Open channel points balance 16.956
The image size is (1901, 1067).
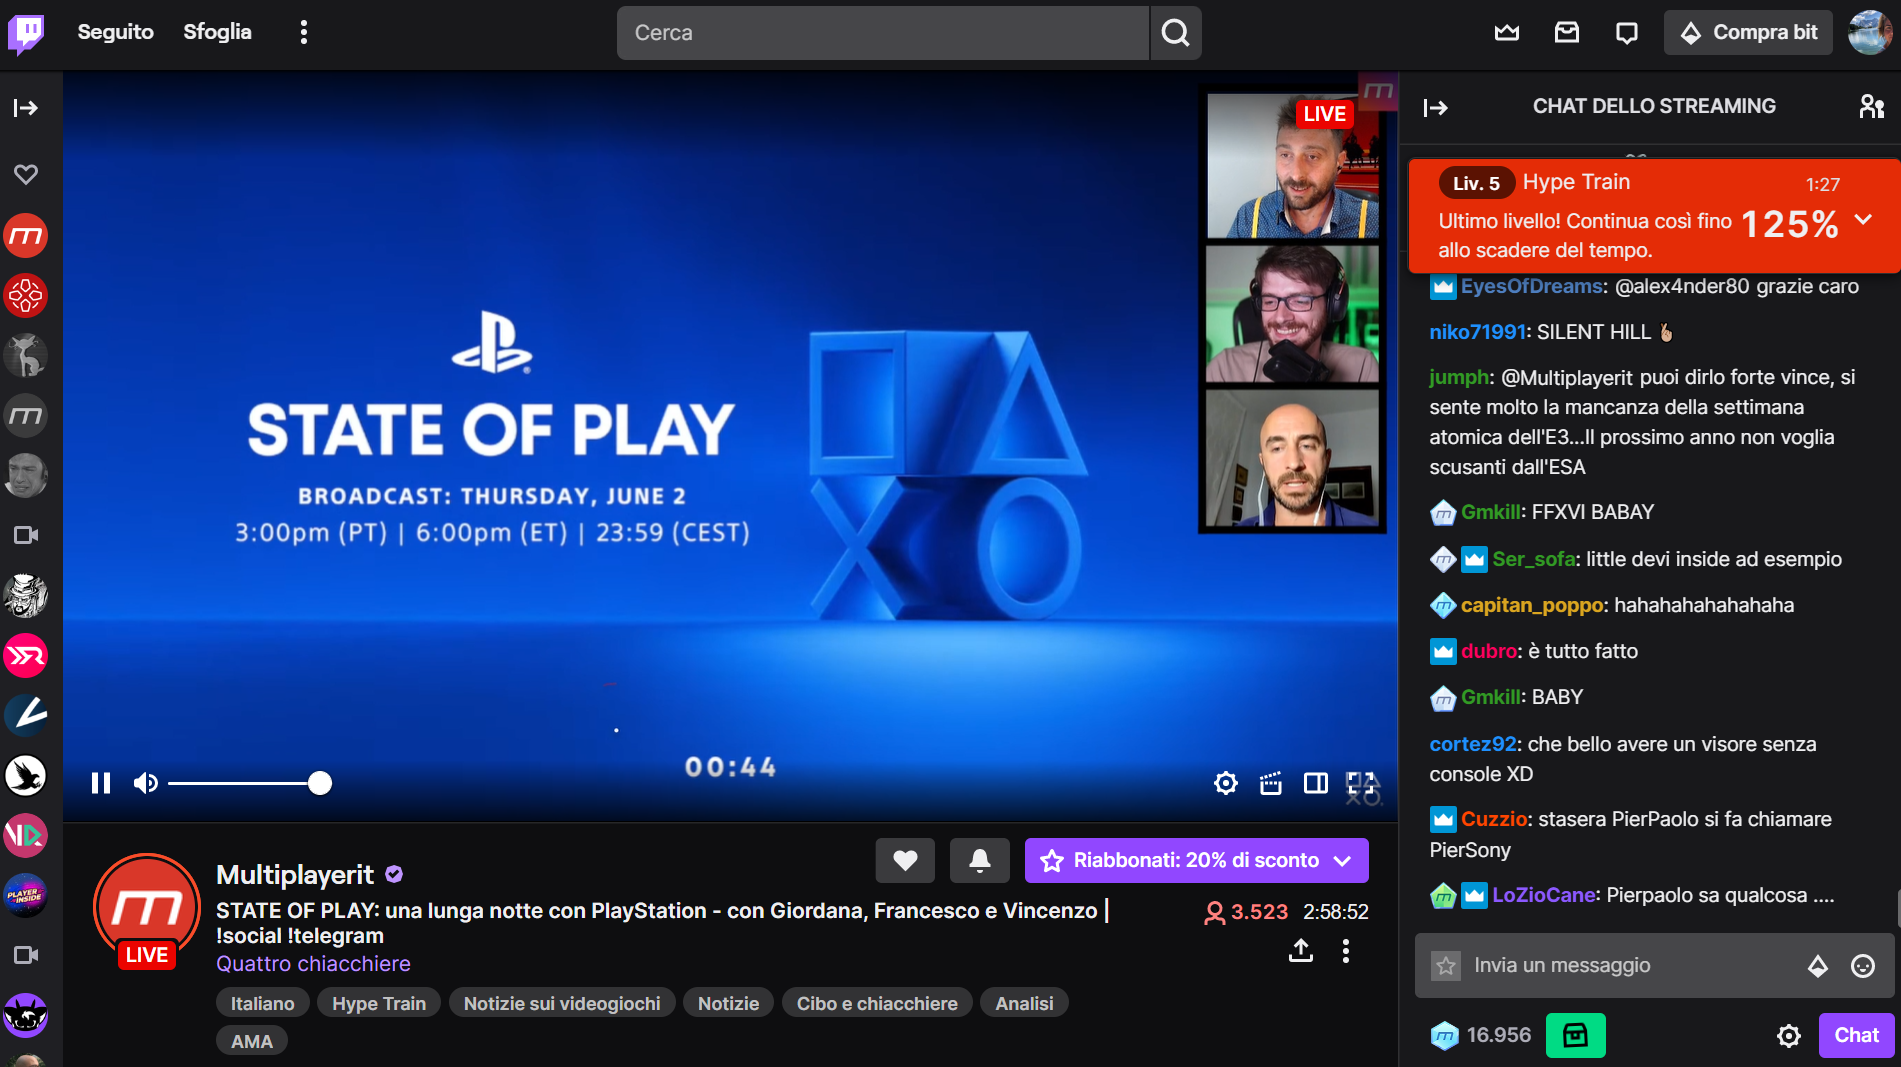[1481, 1035]
